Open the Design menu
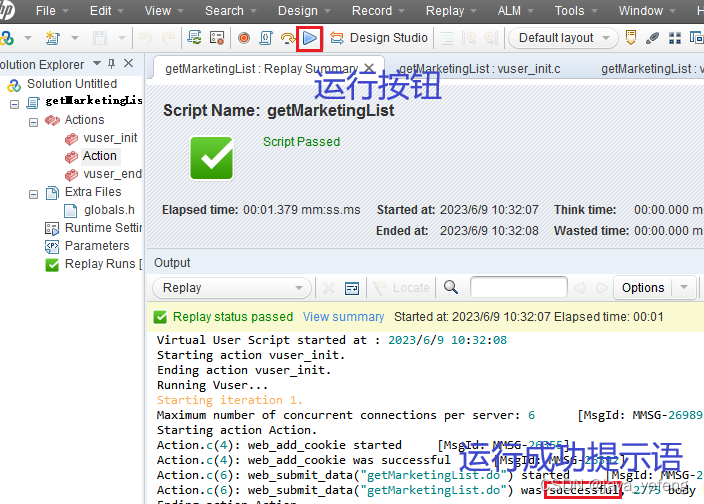The height and width of the screenshot is (504, 704). click(304, 11)
